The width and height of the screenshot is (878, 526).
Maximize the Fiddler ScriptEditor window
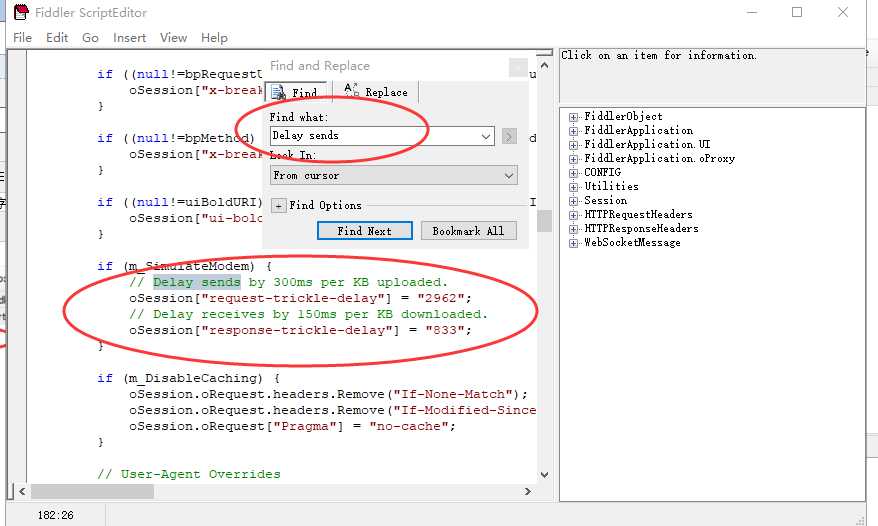[x=797, y=12]
